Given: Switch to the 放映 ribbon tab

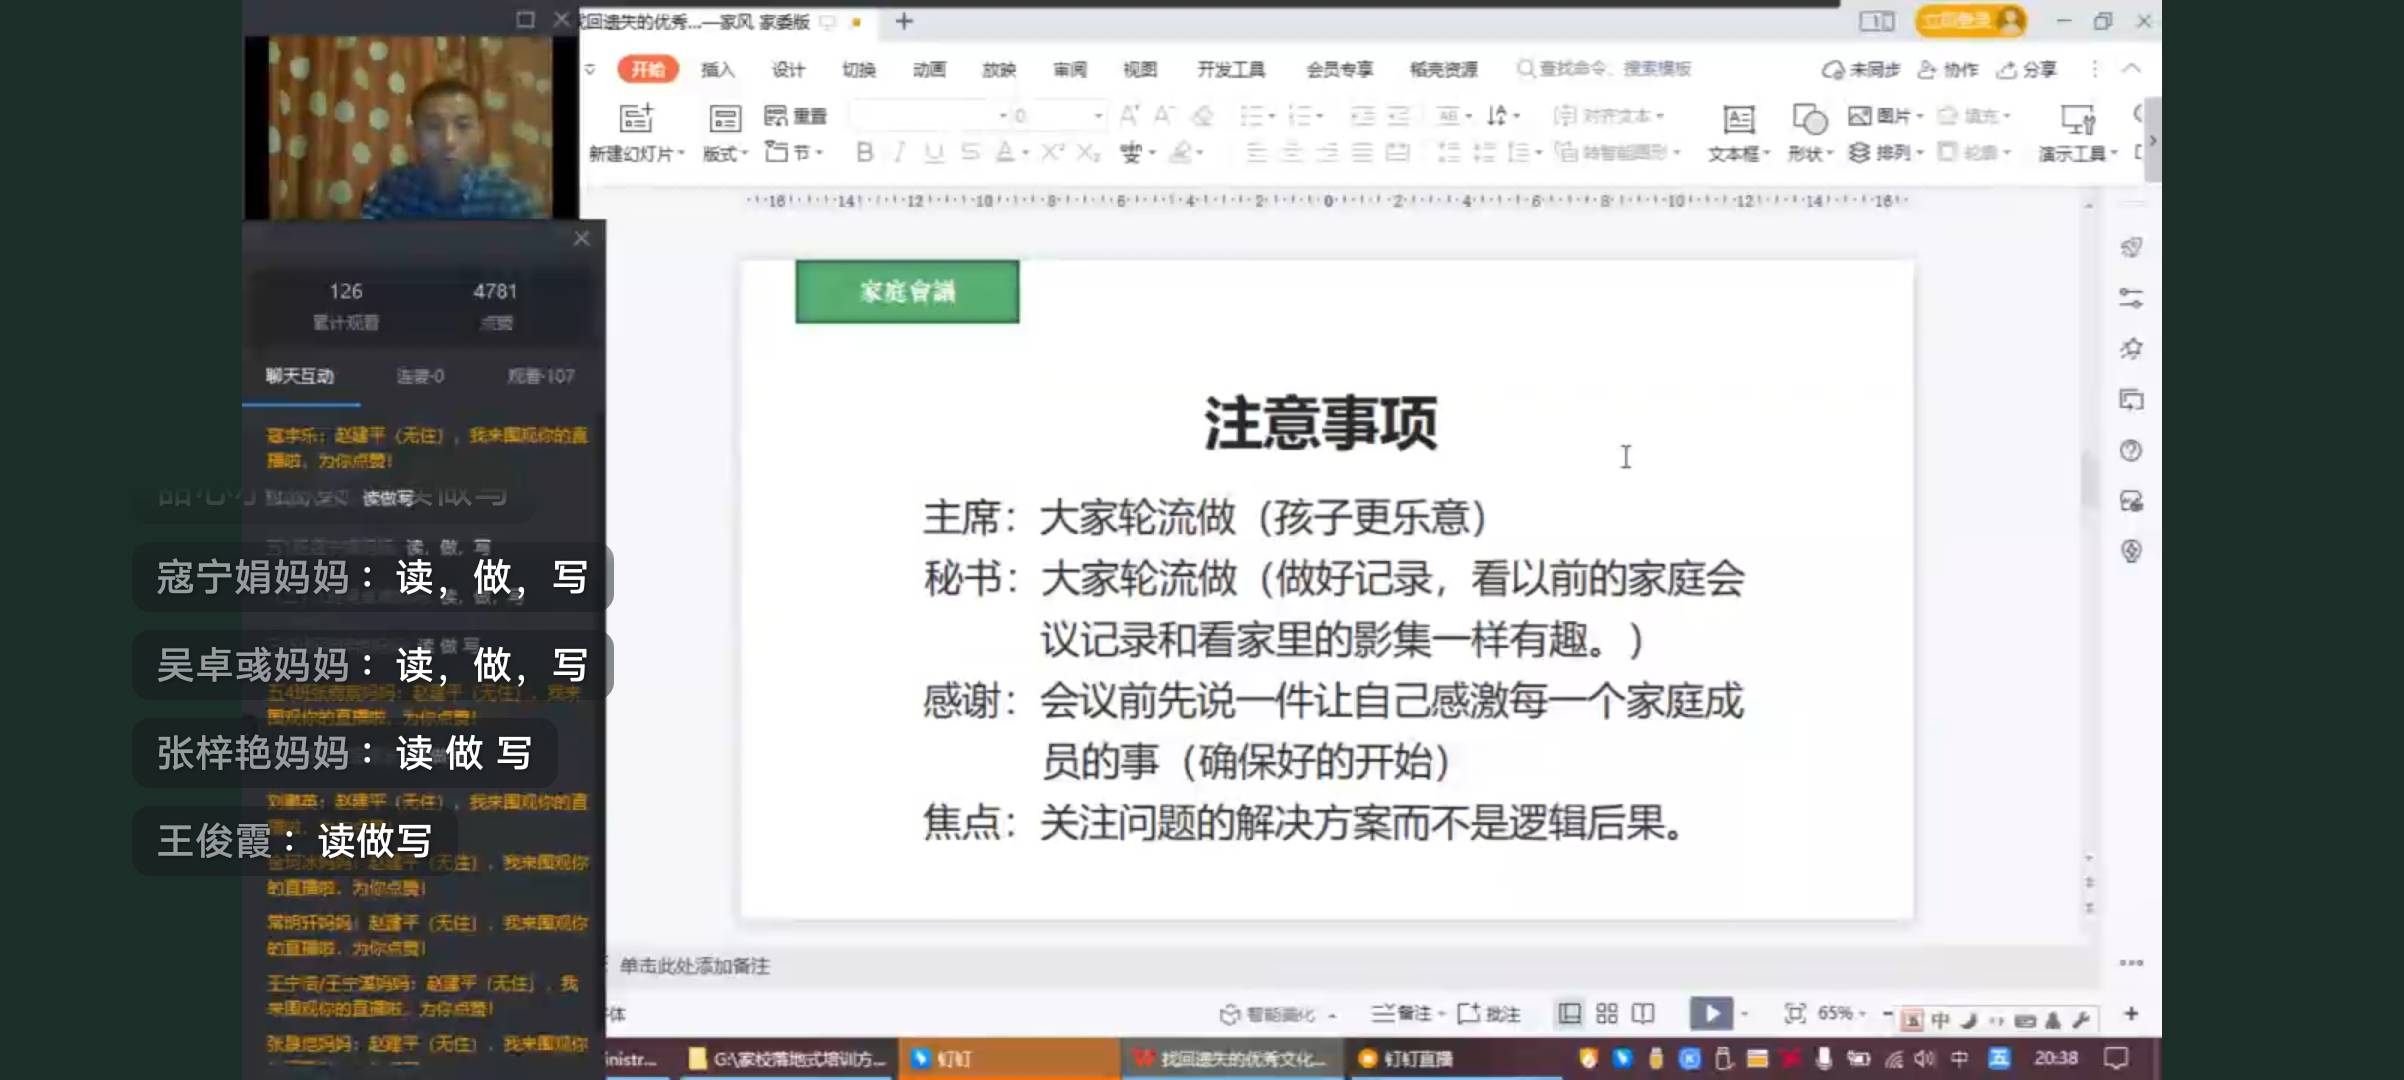Looking at the screenshot, I should (x=999, y=69).
